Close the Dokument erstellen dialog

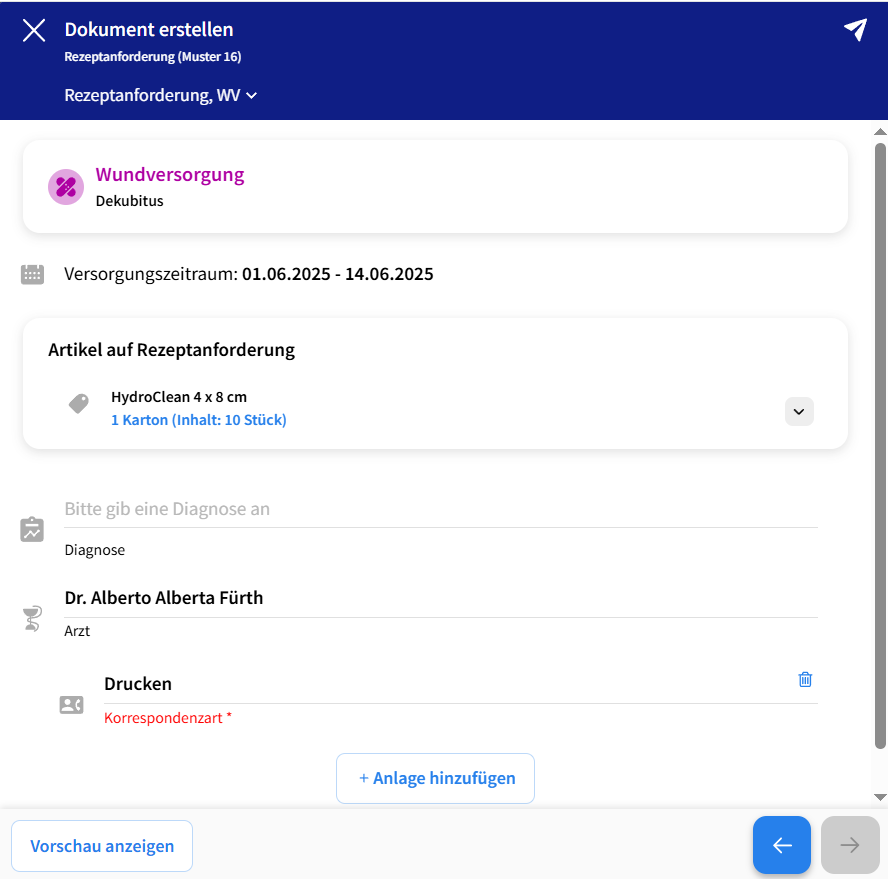point(34,30)
